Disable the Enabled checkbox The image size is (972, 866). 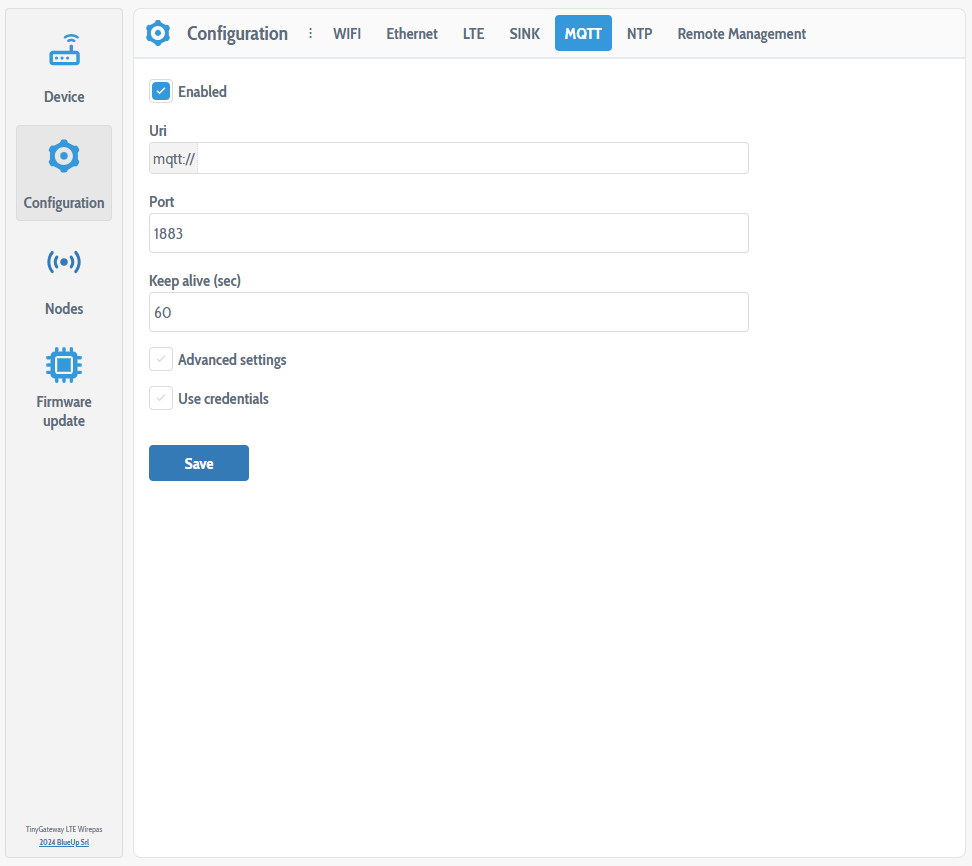coord(161,91)
